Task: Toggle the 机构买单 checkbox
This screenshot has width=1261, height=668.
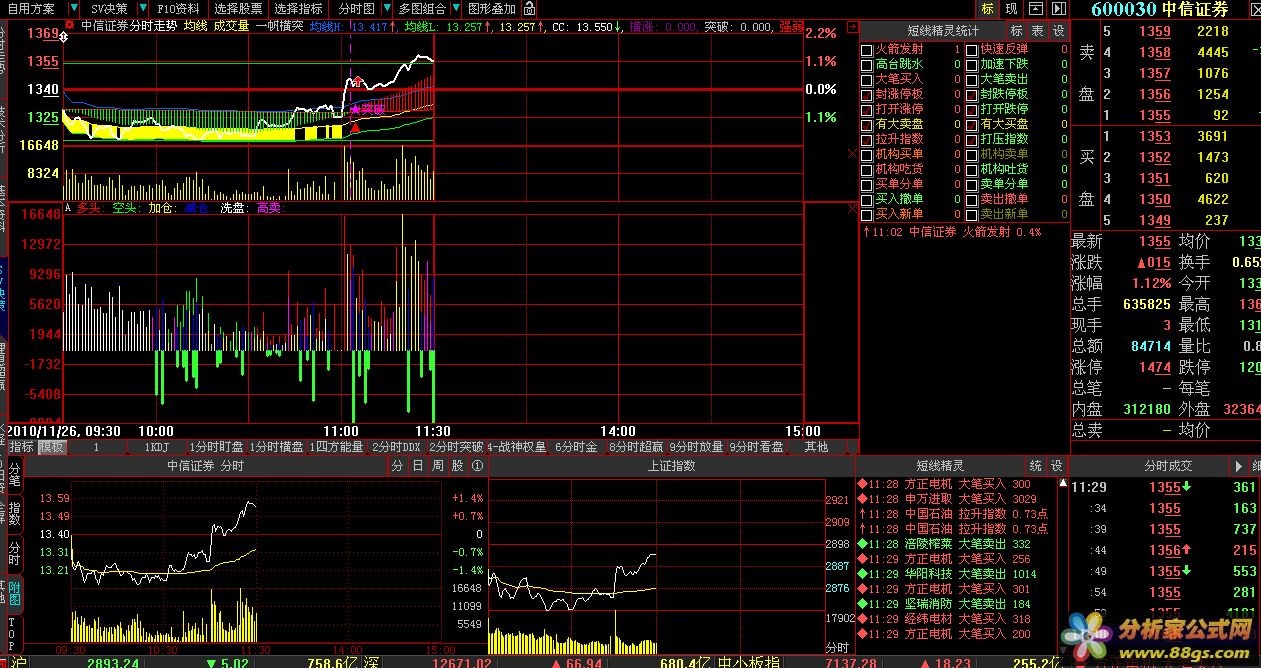Action: click(867, 154)
